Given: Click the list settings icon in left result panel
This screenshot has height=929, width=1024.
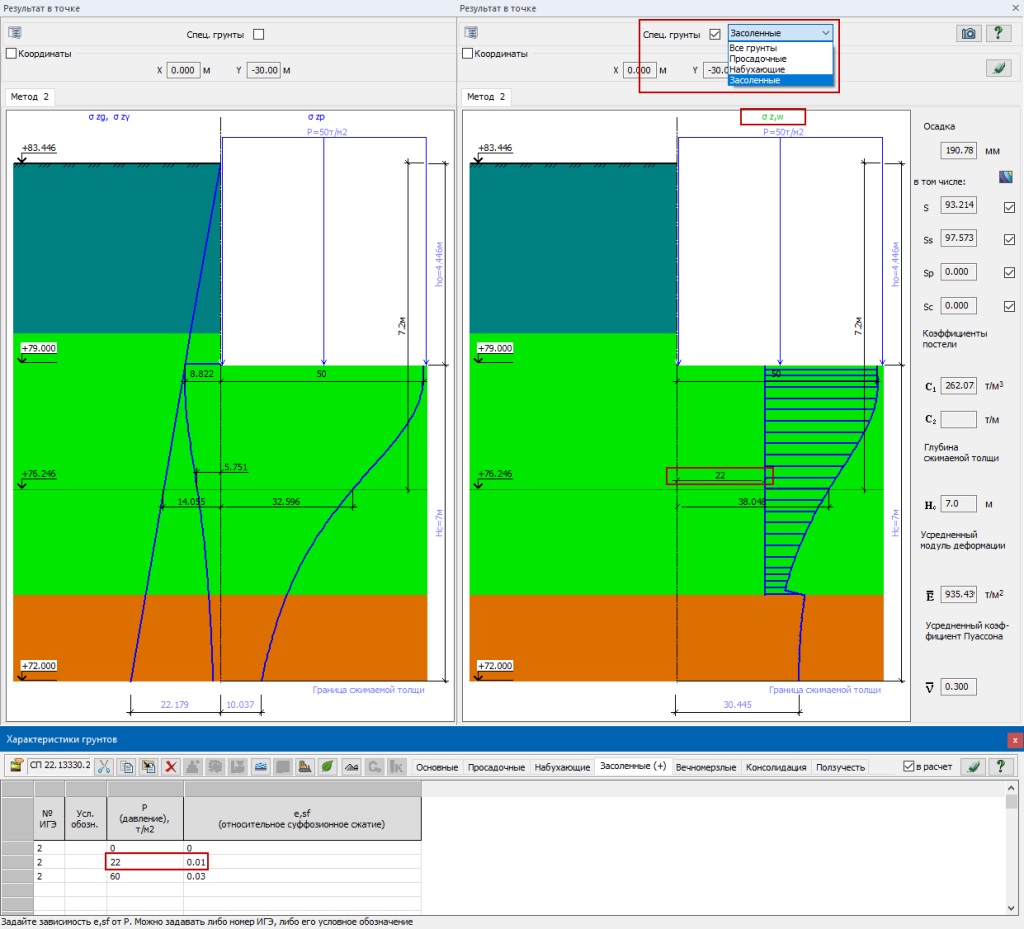Looking at the screenshot, I should coord(15,34).
